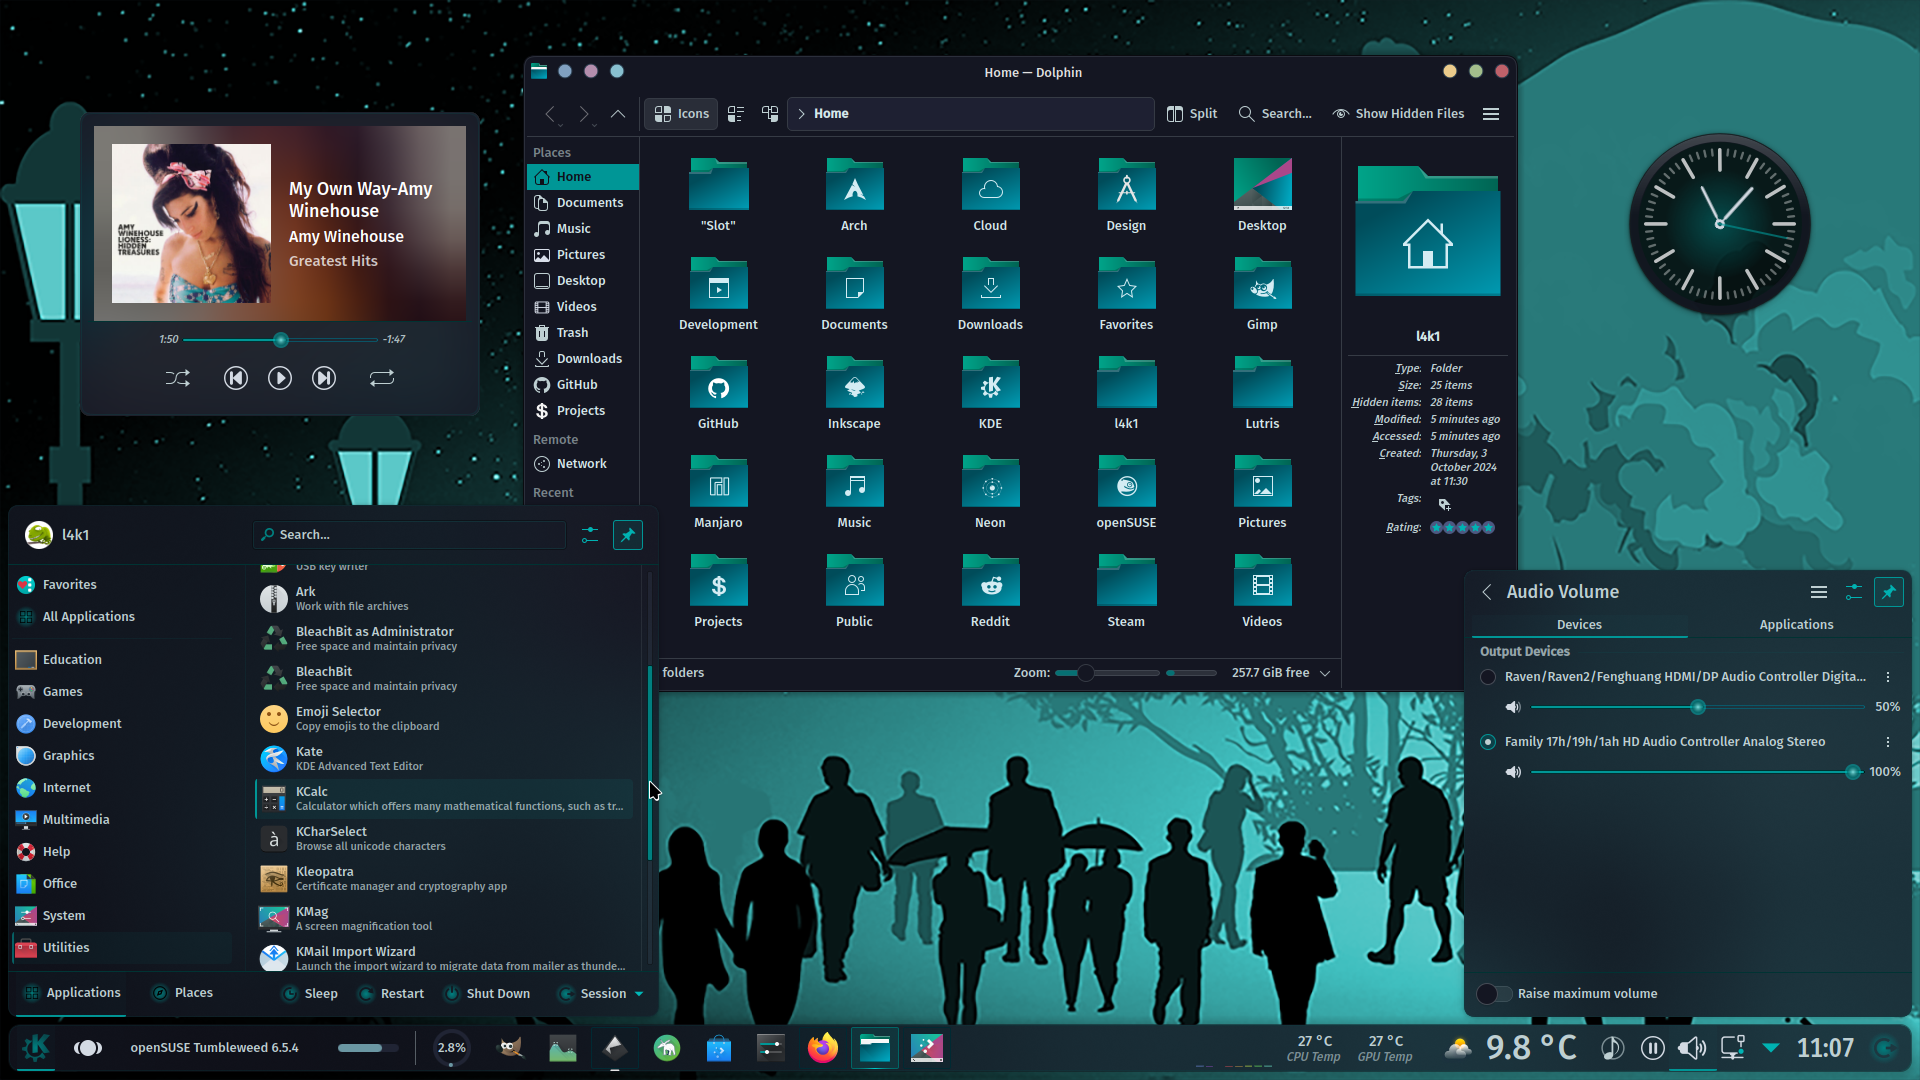Switch to Devices tab in Audio Volume

[1579, 625]
